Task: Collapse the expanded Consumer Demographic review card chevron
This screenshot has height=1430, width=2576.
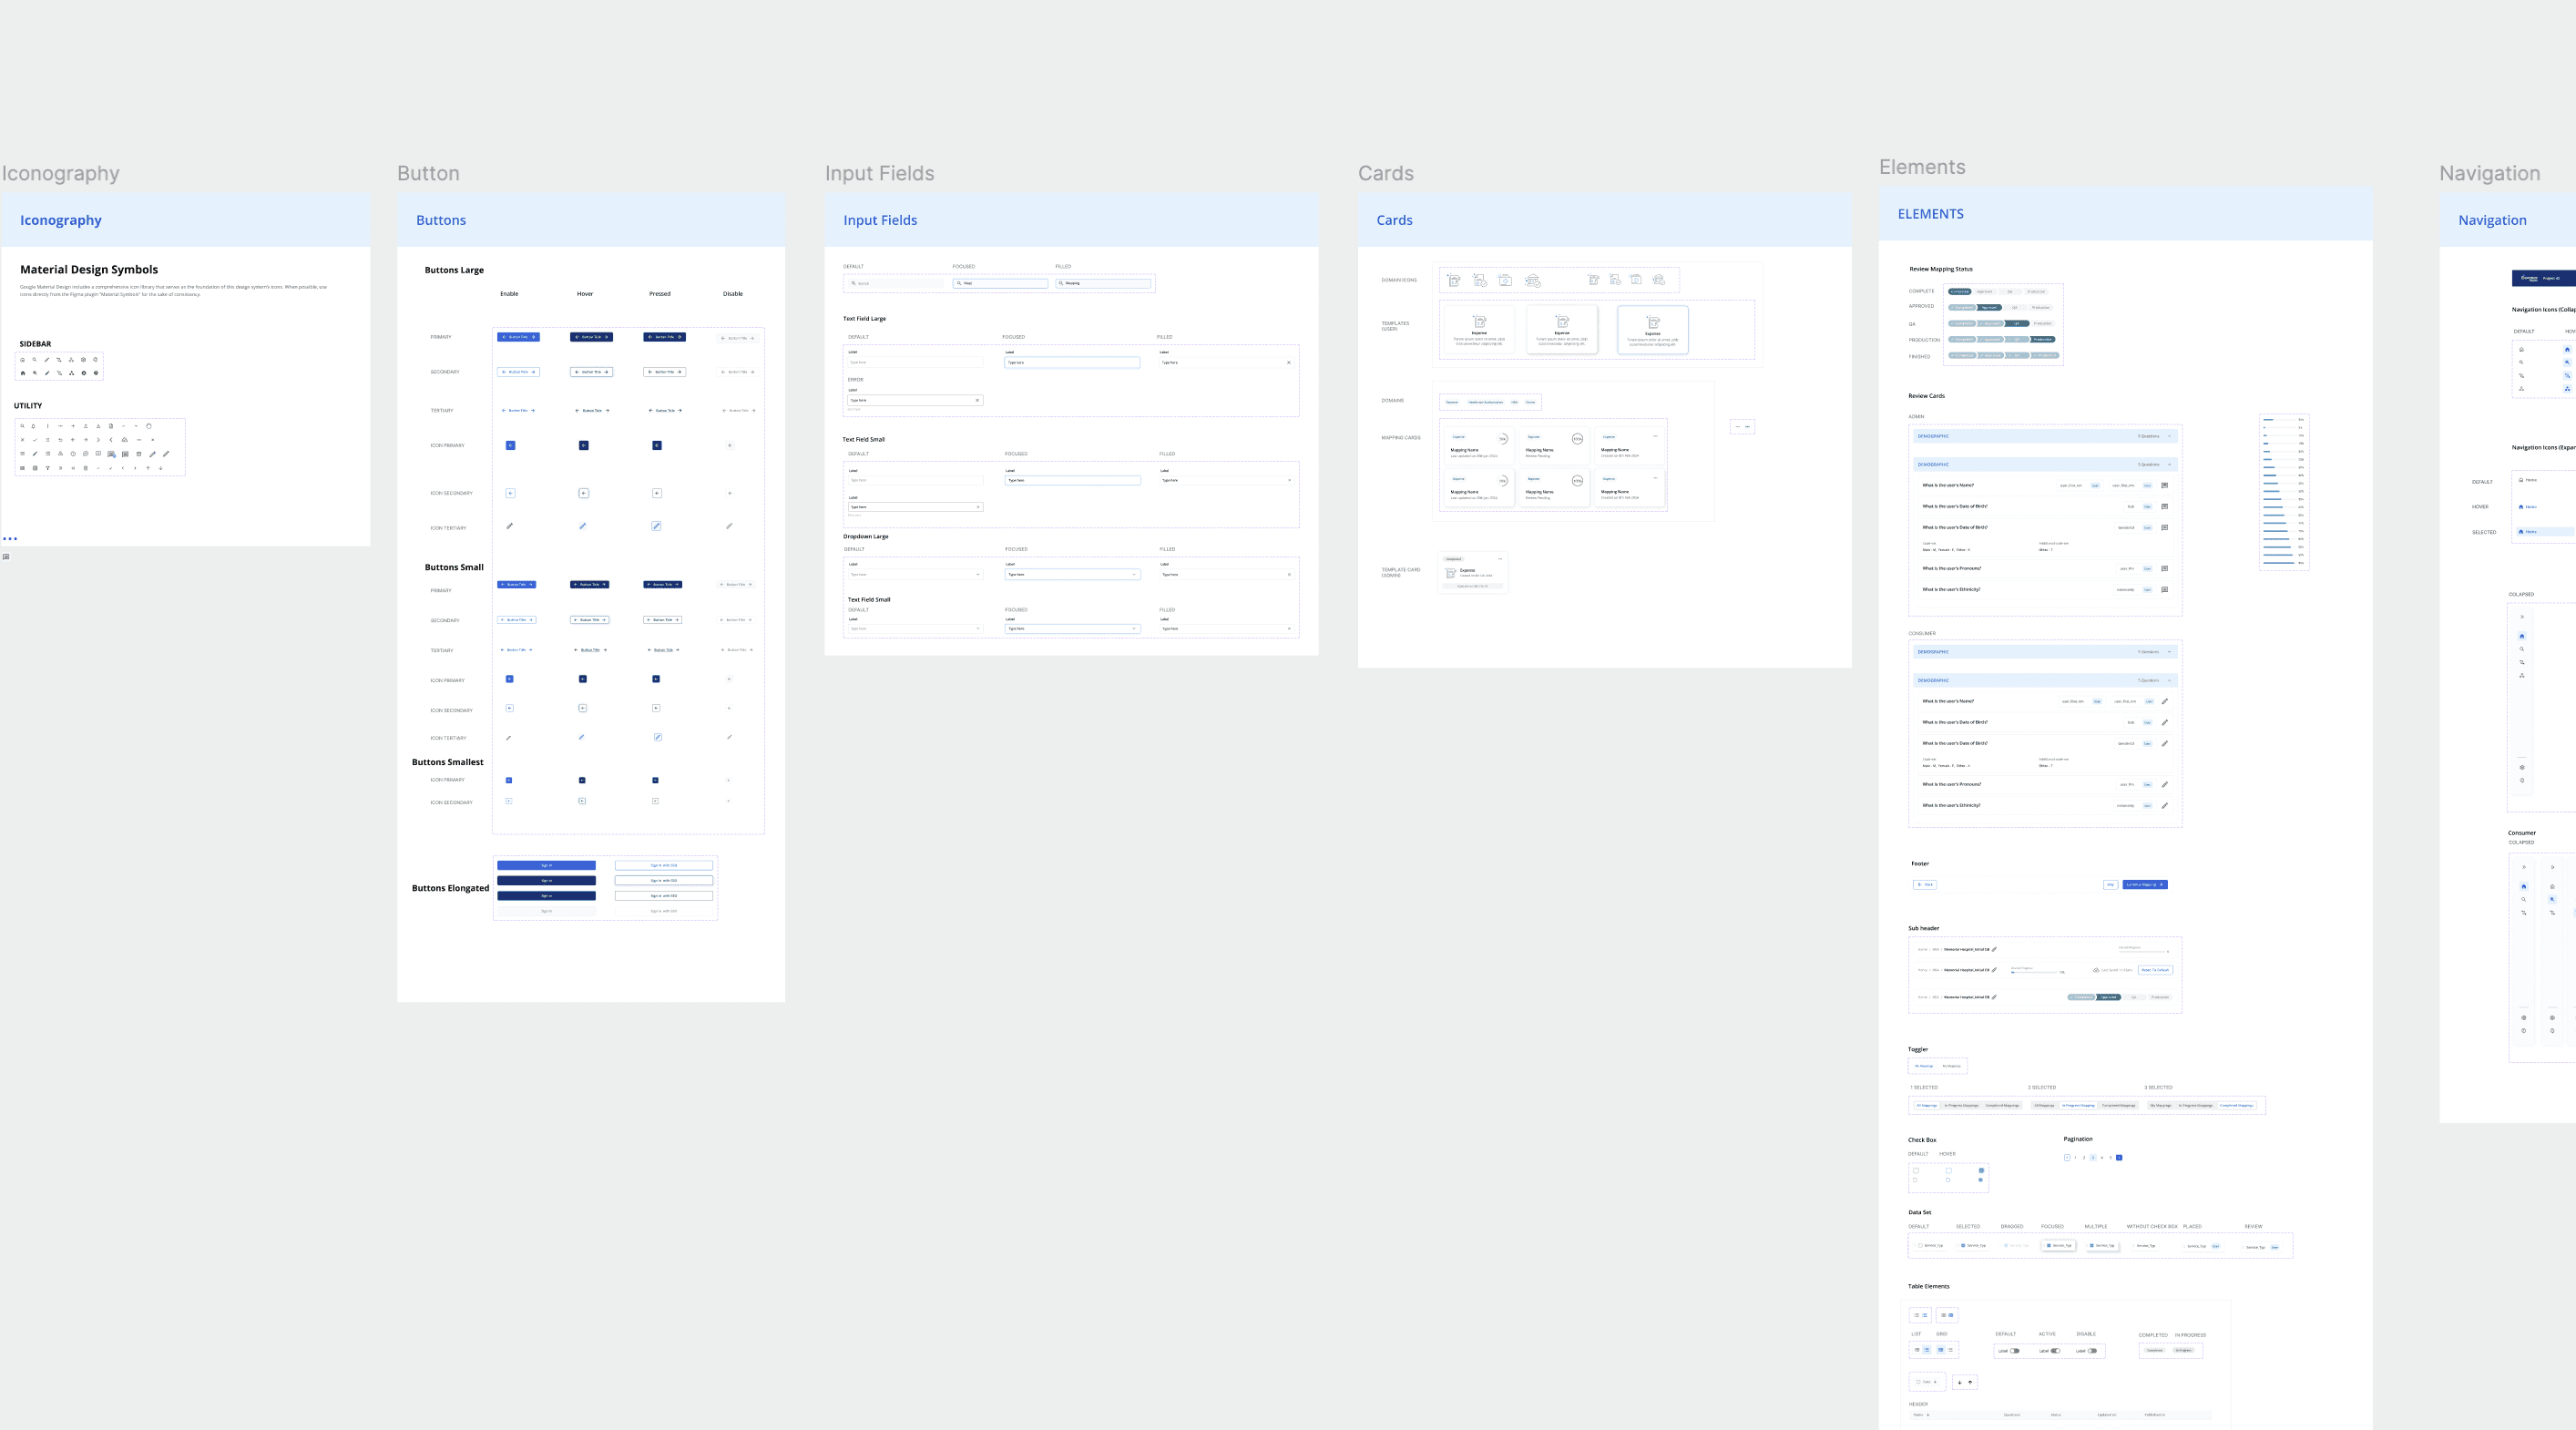Action: 2169,680
